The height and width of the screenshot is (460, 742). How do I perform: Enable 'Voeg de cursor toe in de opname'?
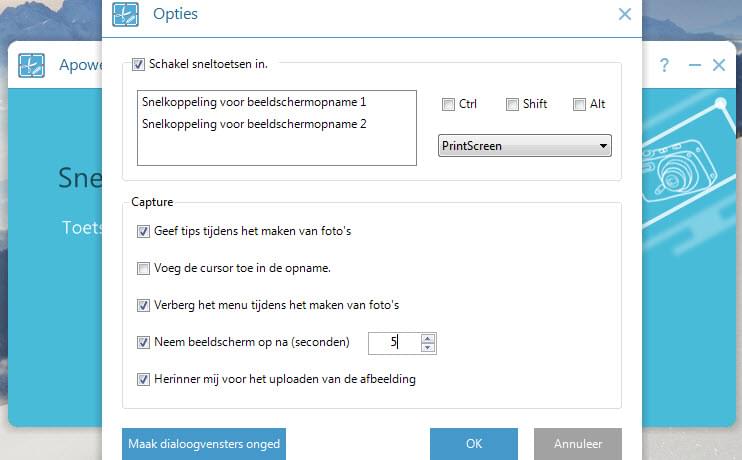pos(143,268)
